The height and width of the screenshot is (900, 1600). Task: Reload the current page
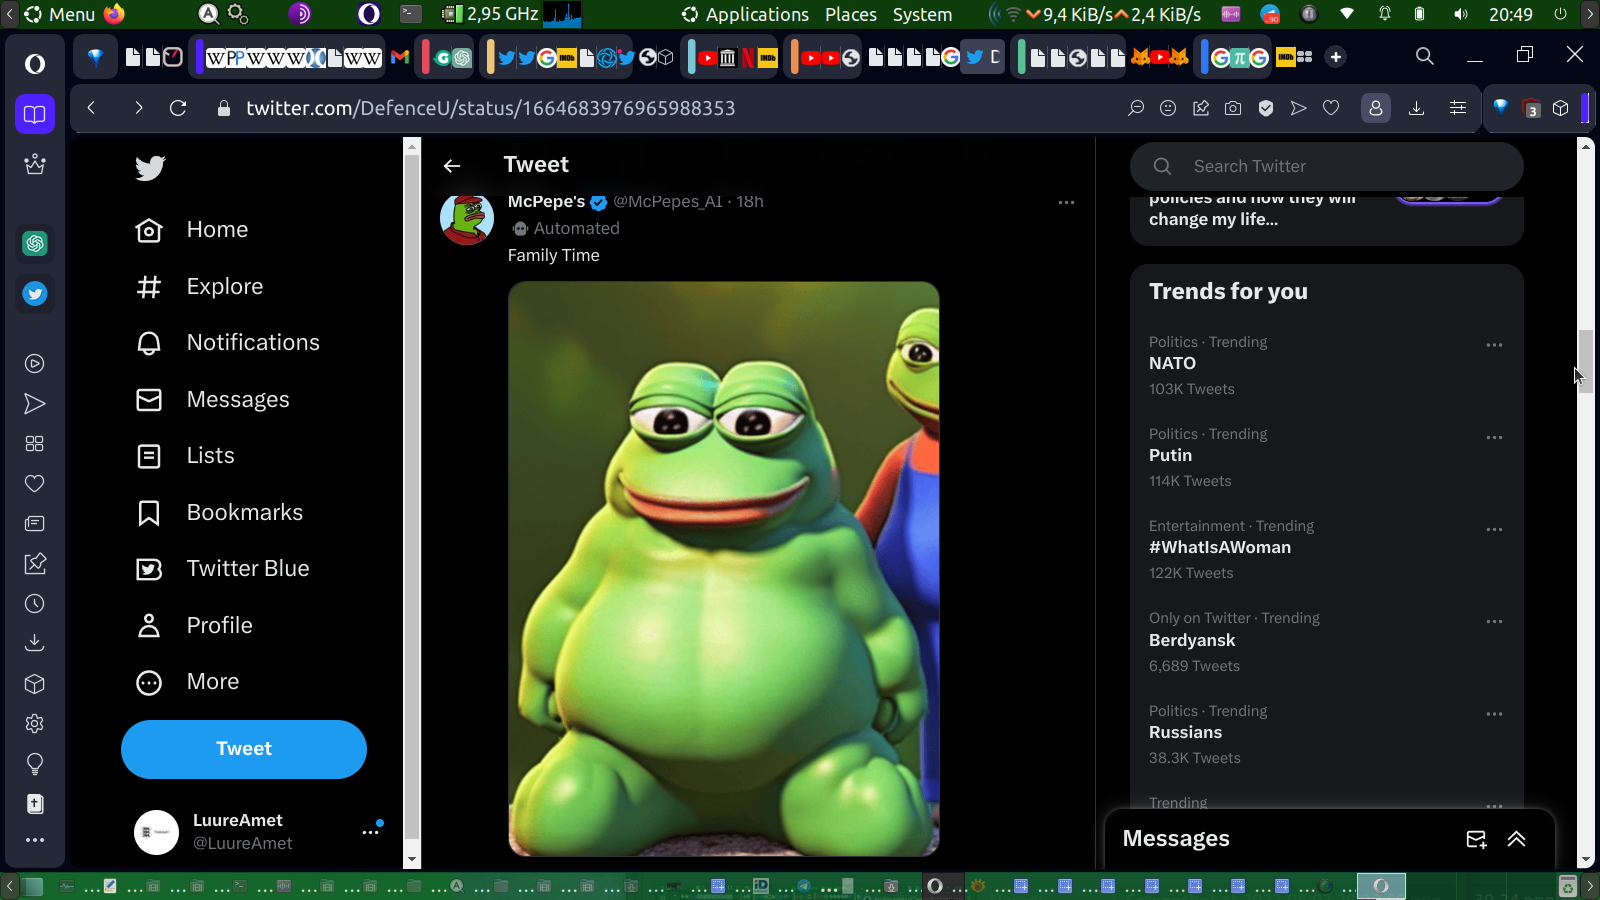point(178,108)
